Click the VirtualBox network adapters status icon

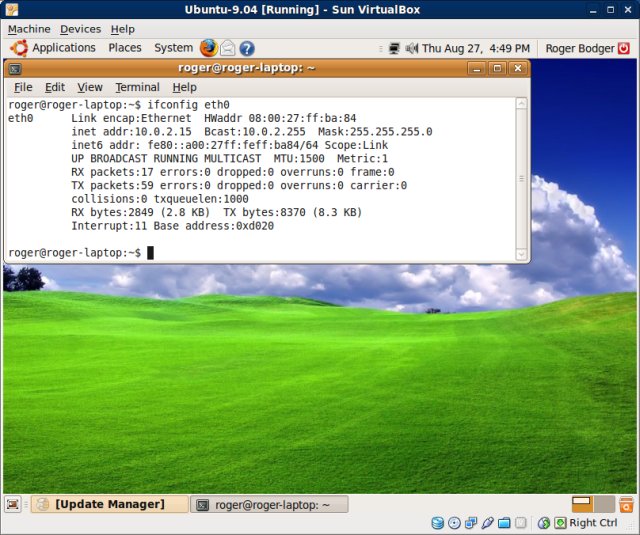pos(471,523)
